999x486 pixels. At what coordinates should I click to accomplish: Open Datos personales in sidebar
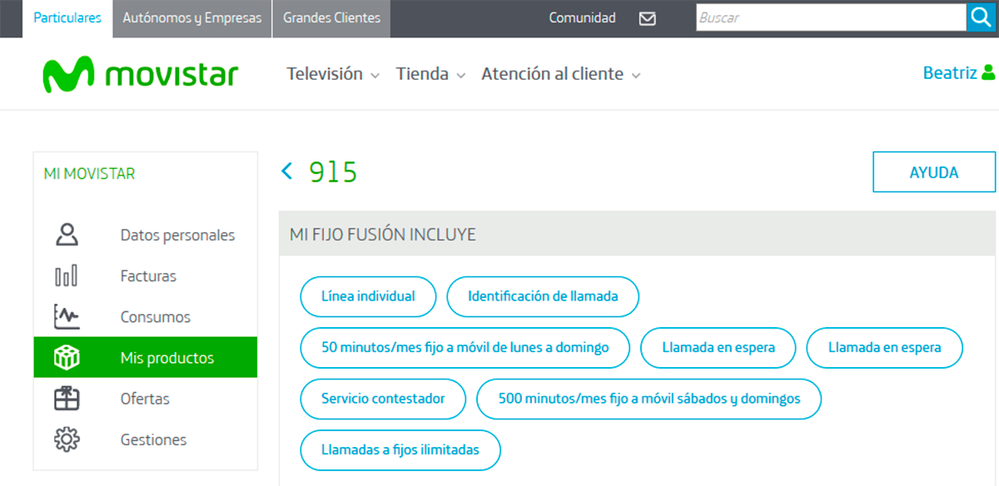178,235
